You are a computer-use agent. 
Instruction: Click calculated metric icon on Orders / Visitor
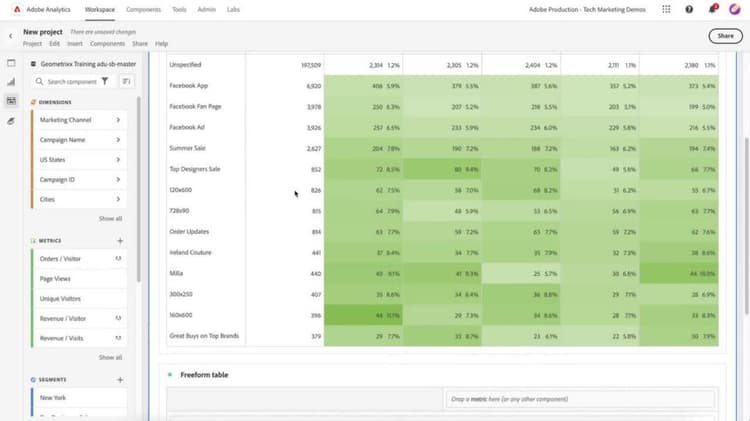click(118, 258)
